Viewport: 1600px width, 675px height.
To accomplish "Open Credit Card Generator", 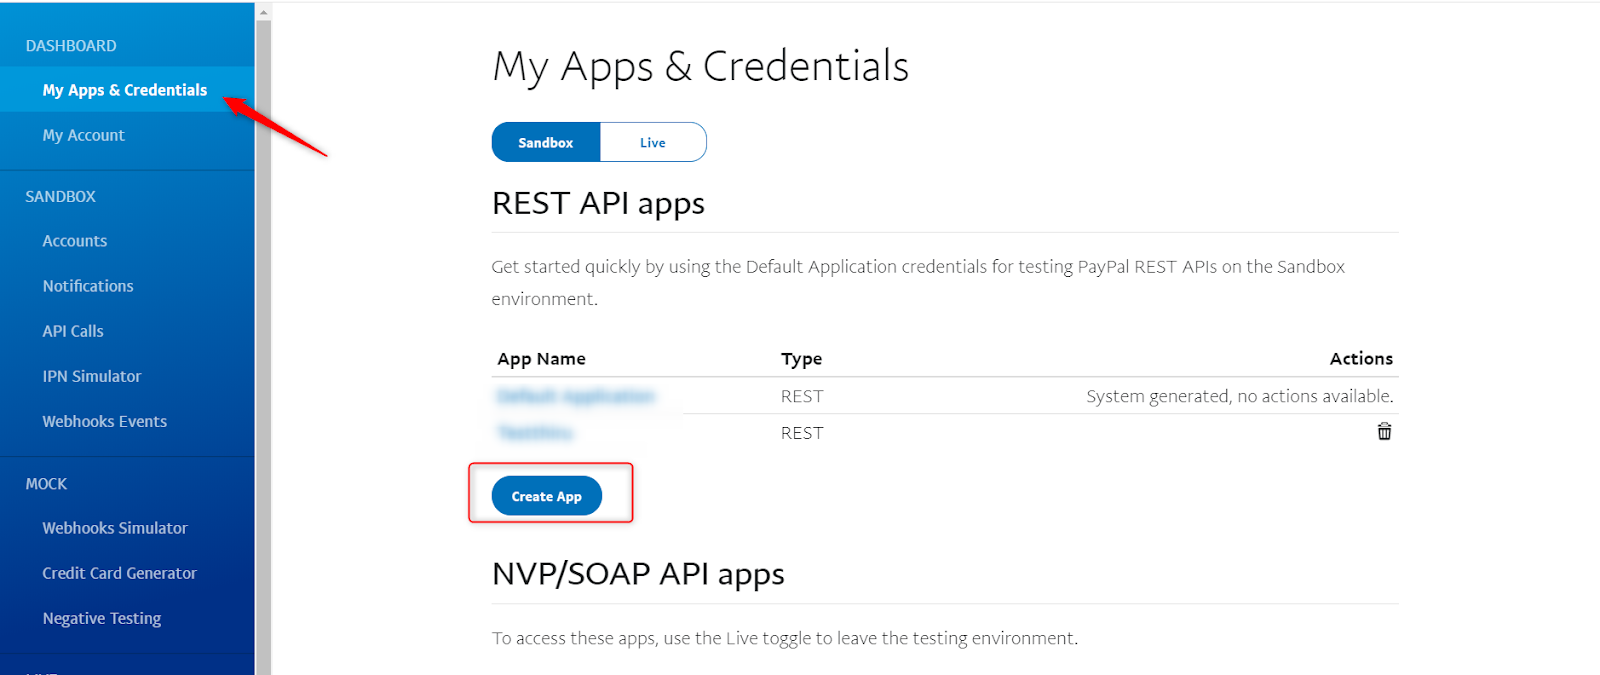I will coord(120,573).
